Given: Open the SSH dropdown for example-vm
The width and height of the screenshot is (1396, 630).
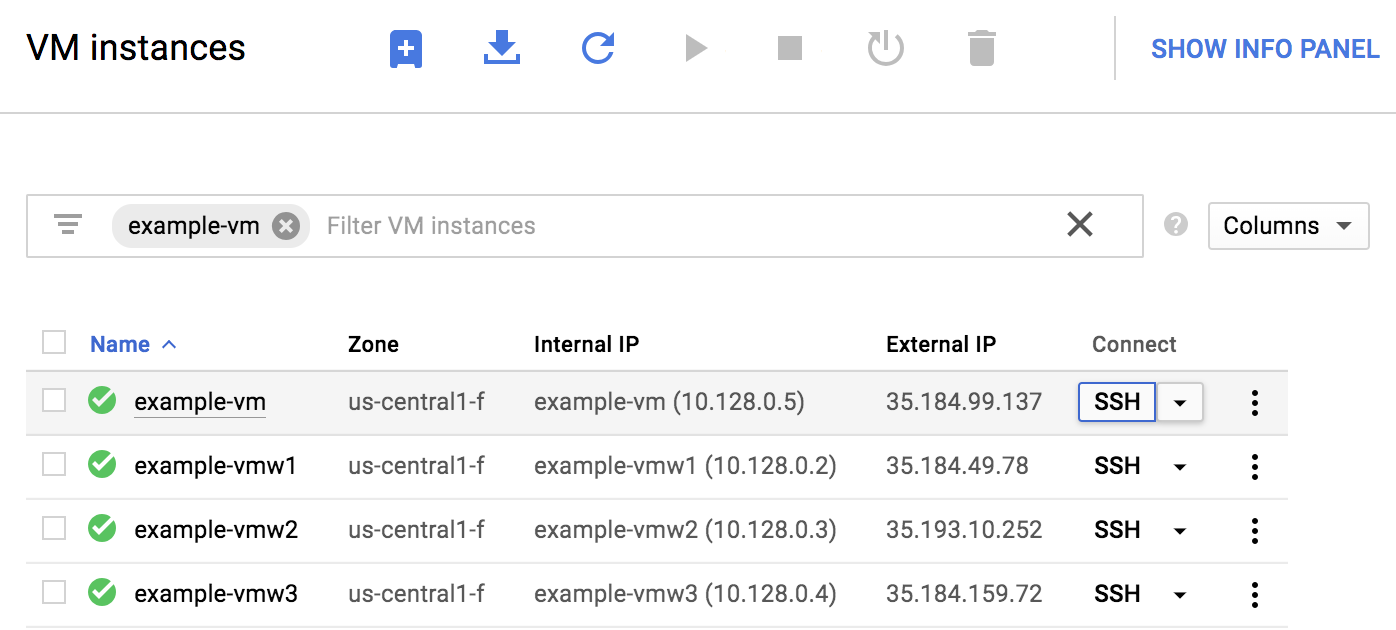Looking at the screenshot, I should [1180, 402].
